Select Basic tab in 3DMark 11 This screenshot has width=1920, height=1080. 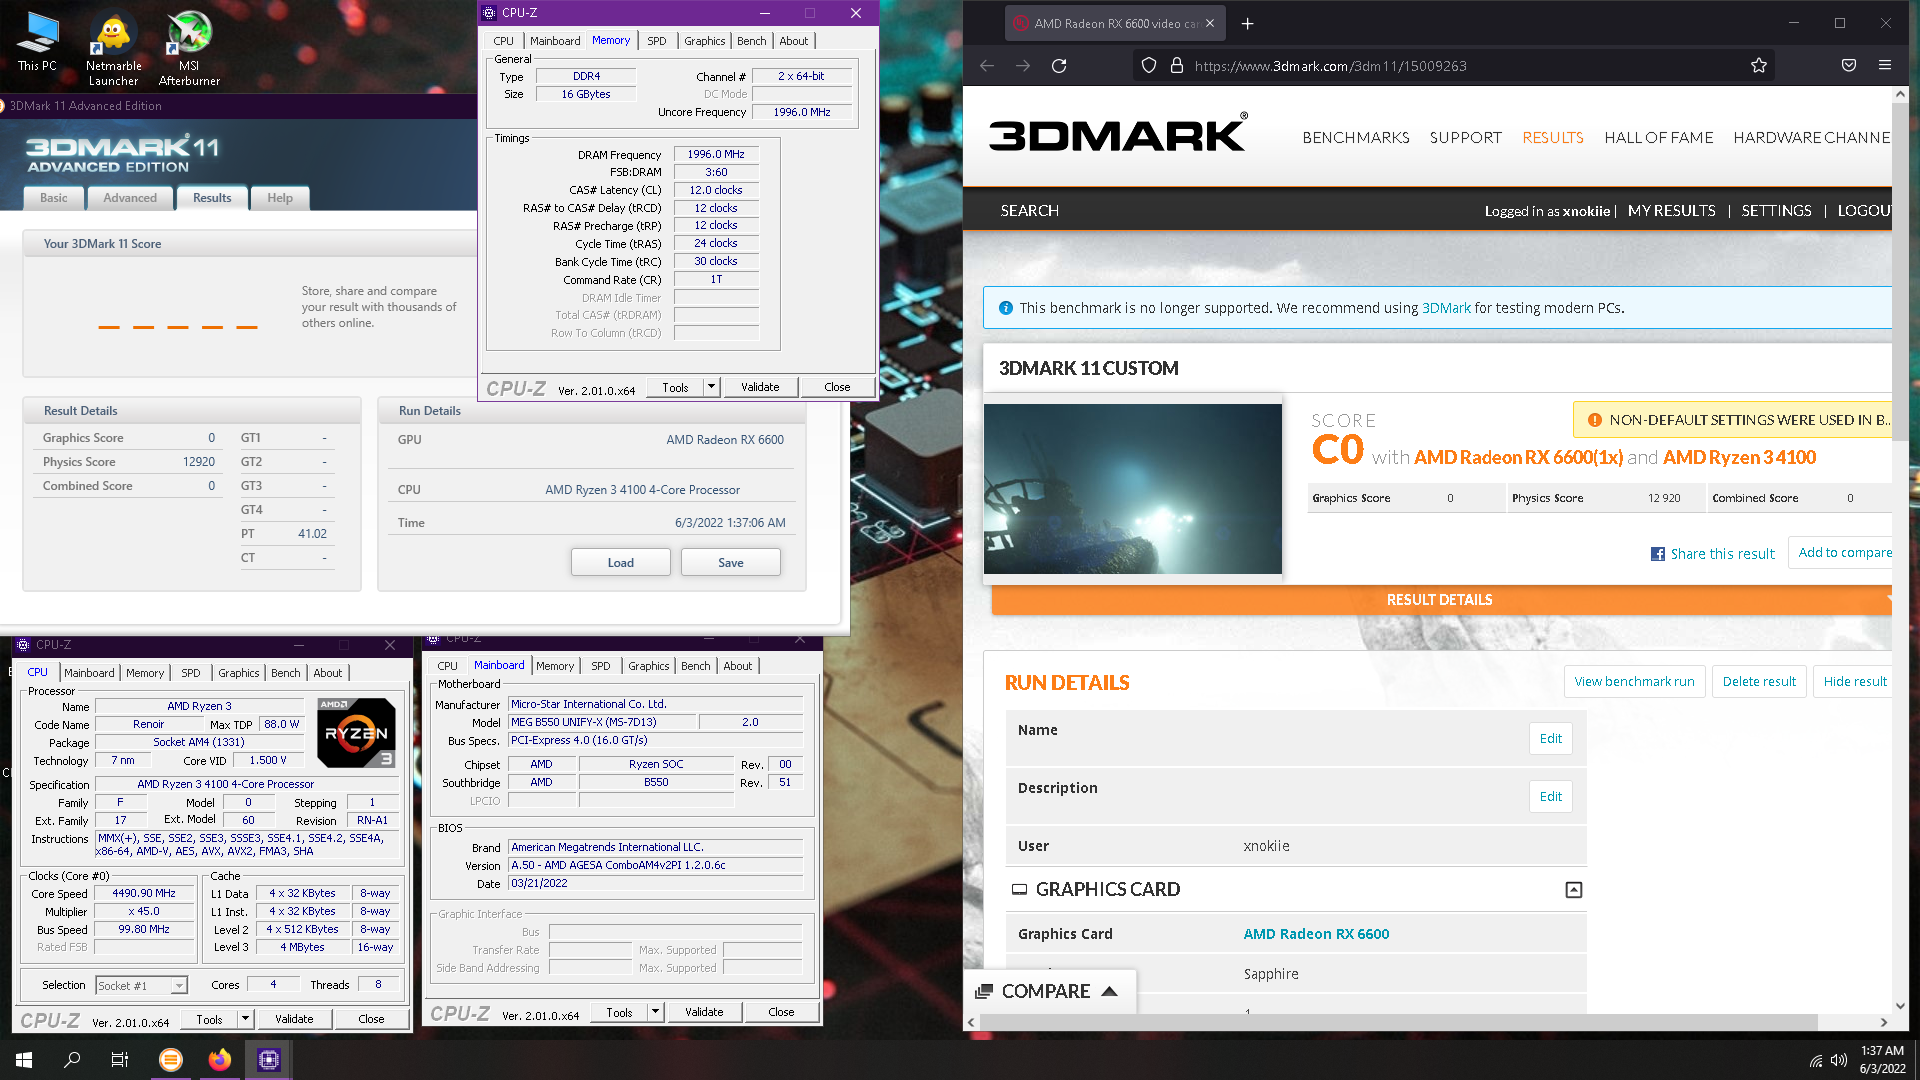pos(54,198)
